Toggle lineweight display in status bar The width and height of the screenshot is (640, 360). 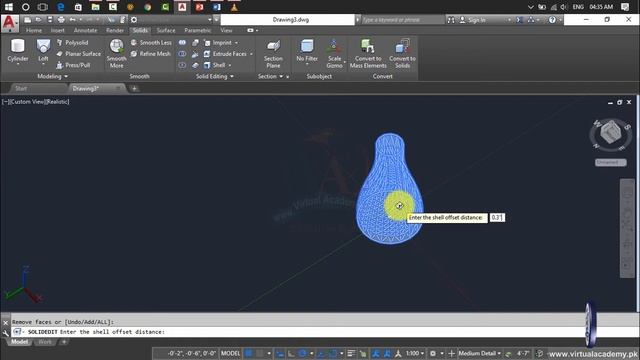[x=351, y=353]
